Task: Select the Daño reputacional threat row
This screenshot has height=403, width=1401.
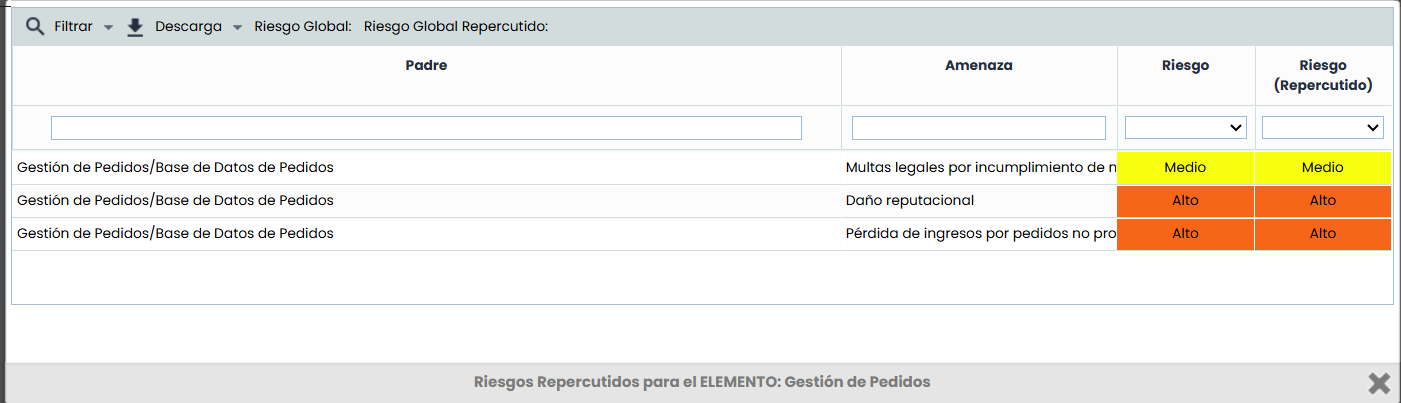Action: coord(909,200)
